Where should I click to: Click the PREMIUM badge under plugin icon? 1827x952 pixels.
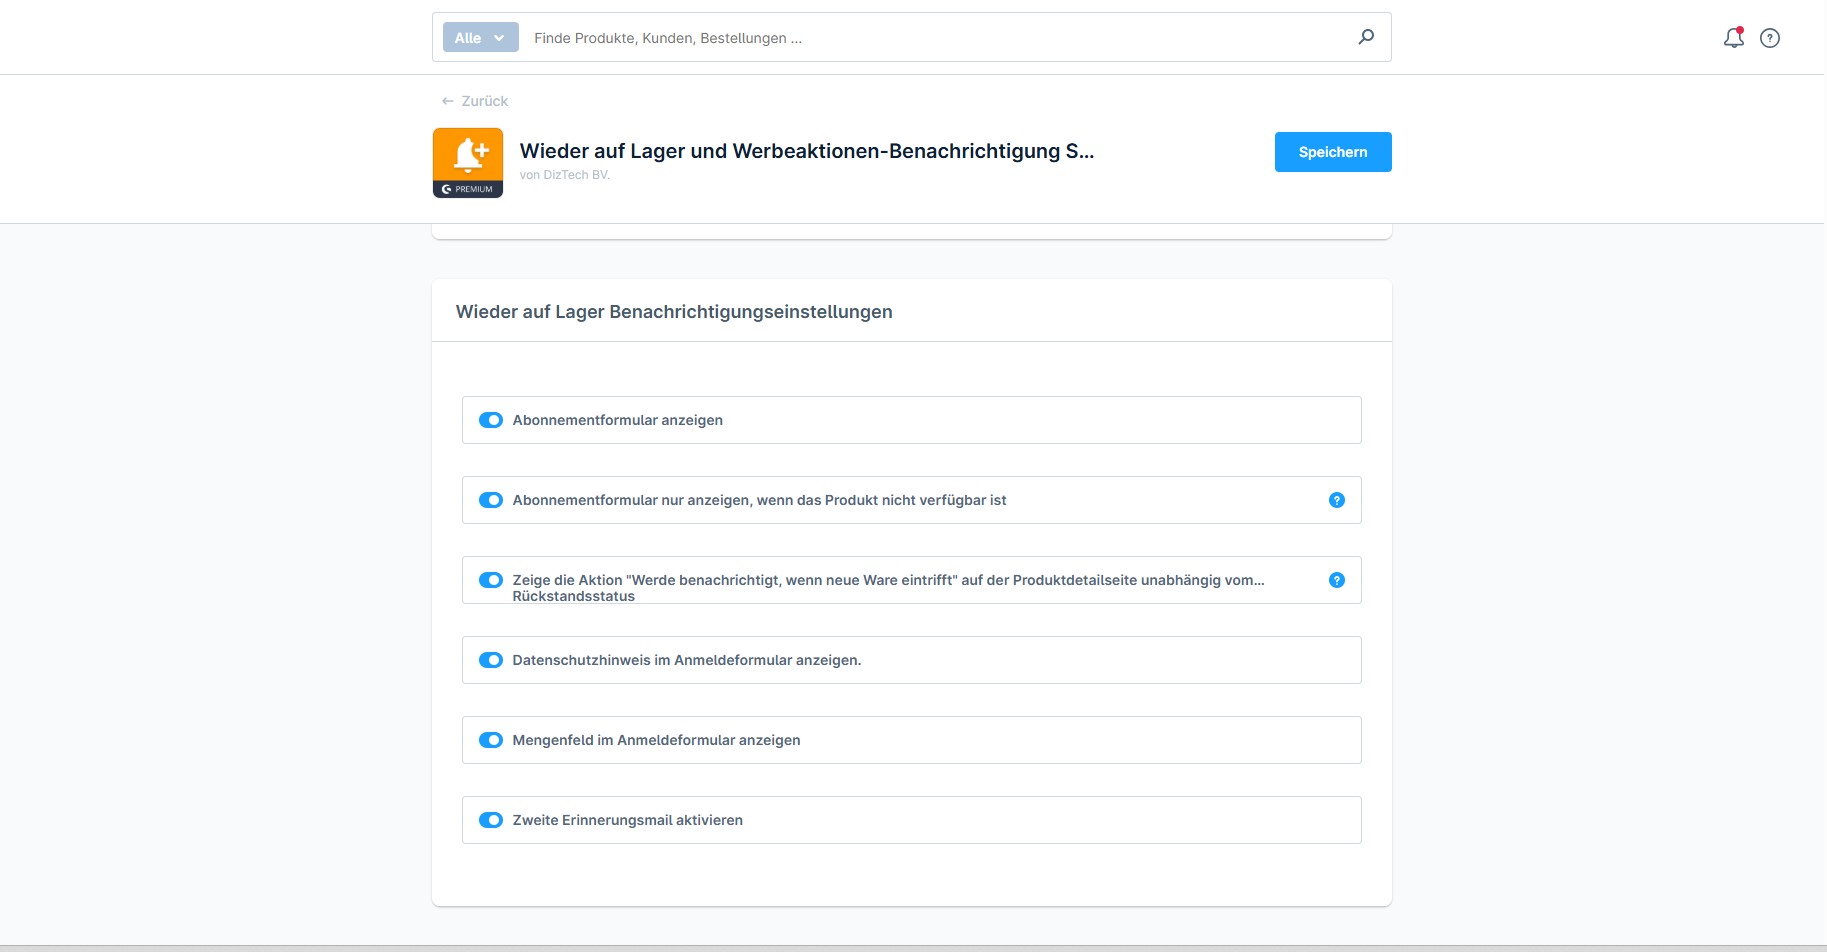pyautogui.click(x=468, y=189)
